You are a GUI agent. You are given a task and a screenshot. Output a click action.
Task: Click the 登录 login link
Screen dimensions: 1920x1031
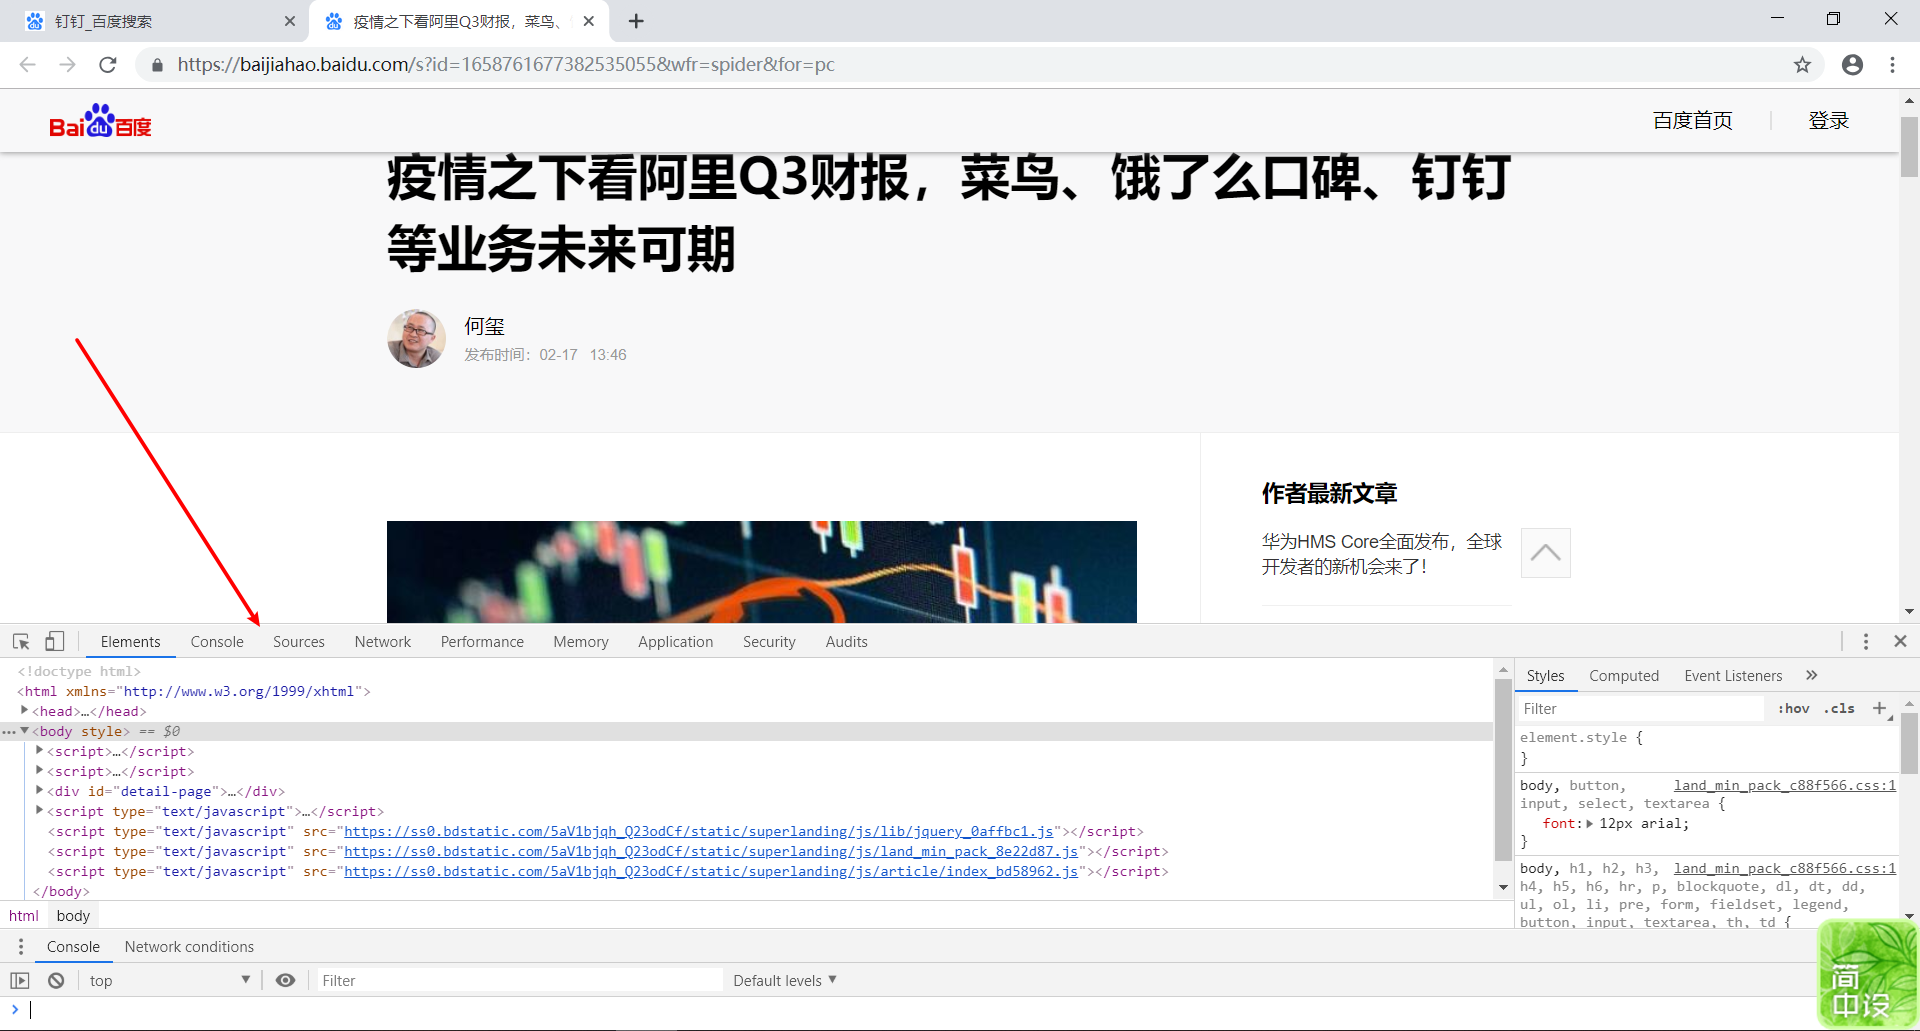point(1829,120)
